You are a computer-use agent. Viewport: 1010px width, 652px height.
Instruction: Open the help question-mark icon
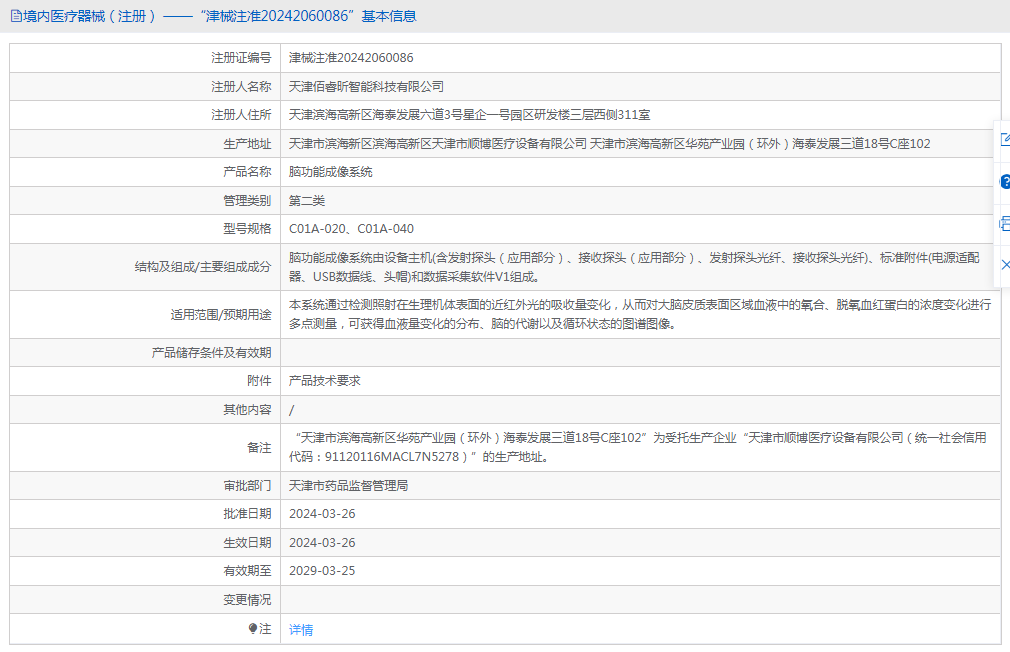1005,182
